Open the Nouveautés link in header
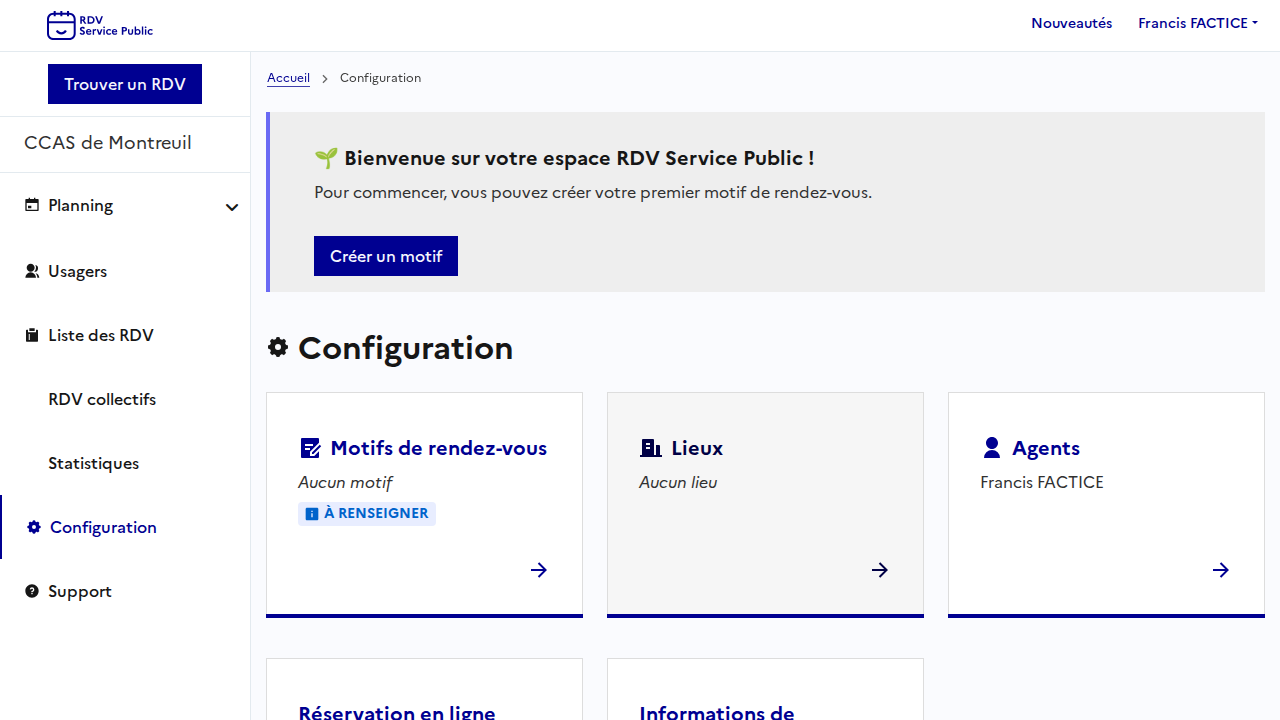 (1071, 23)
